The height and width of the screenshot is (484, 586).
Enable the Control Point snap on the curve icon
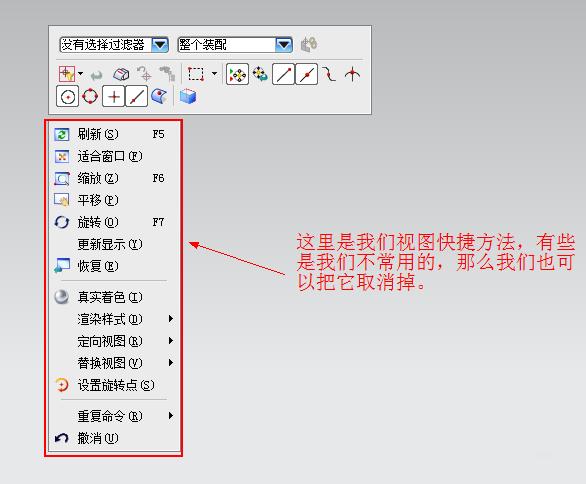(x=329, y=74)
